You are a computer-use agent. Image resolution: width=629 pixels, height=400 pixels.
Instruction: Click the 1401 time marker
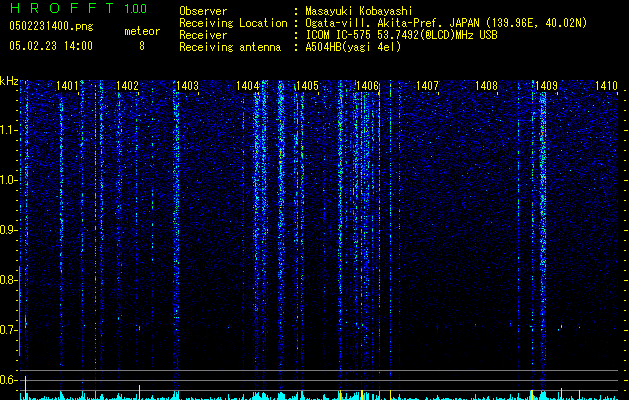click(x=67, y=86)
